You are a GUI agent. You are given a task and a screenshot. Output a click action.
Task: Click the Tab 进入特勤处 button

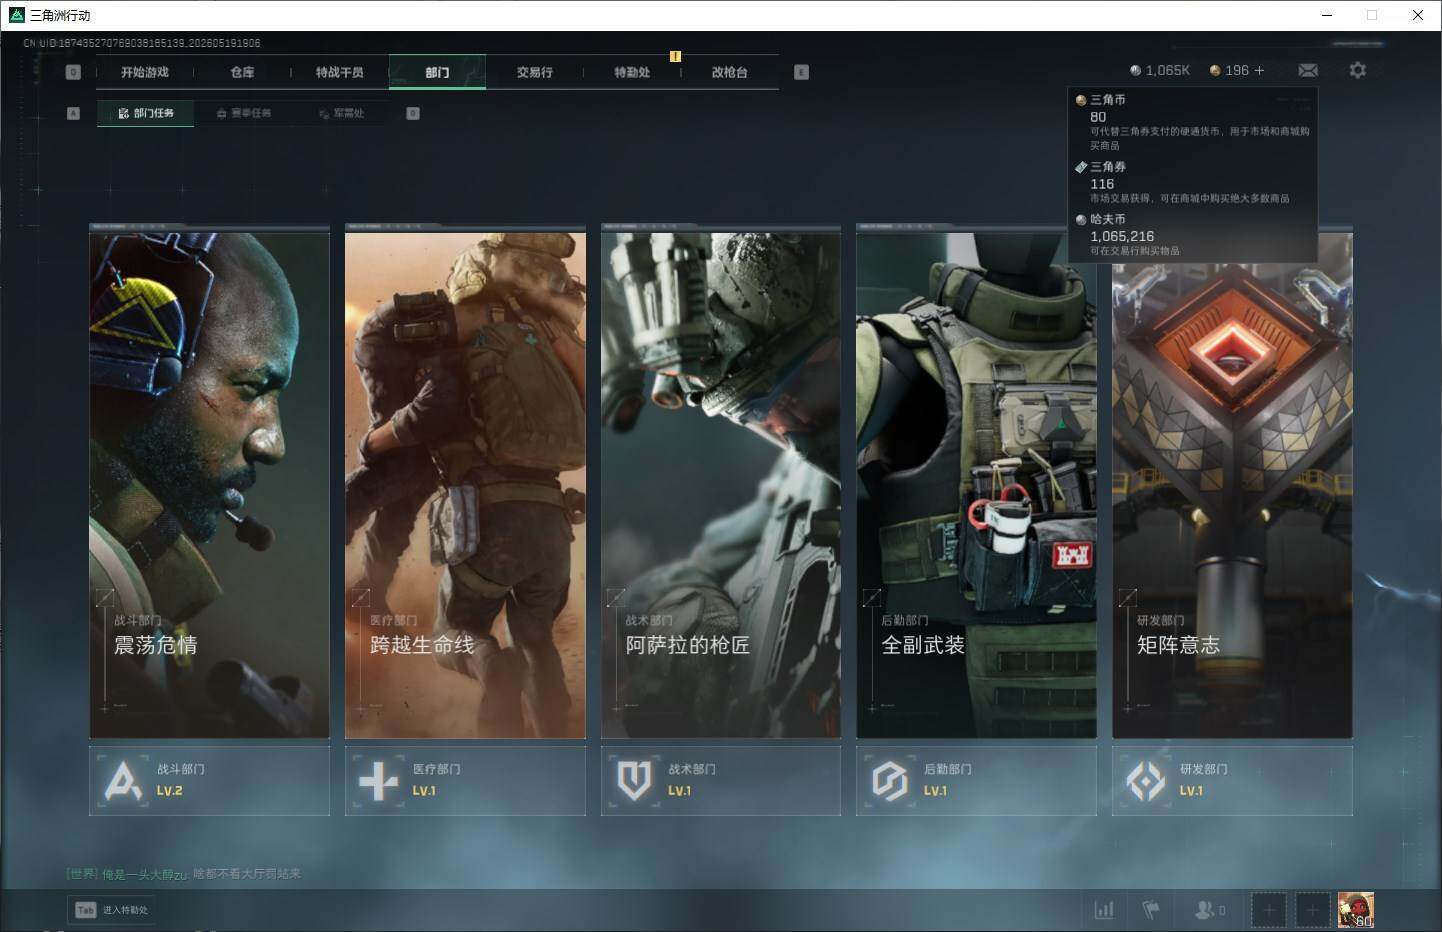(112, 910)
